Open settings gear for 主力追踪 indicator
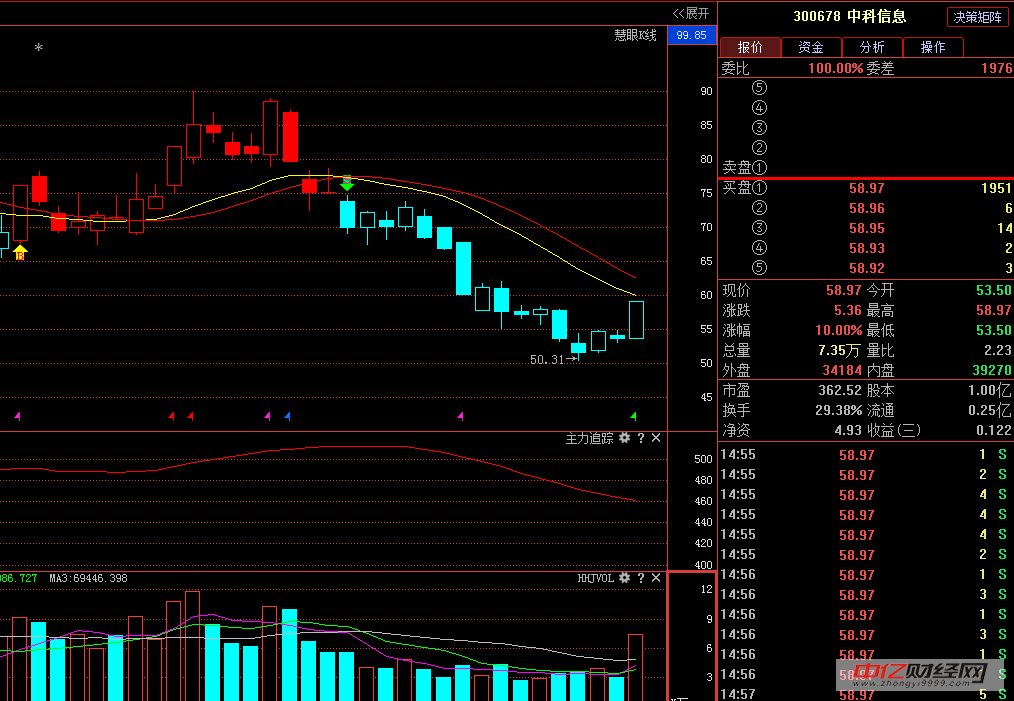Screen dimensions: 1014x701 tap(625, 438)
